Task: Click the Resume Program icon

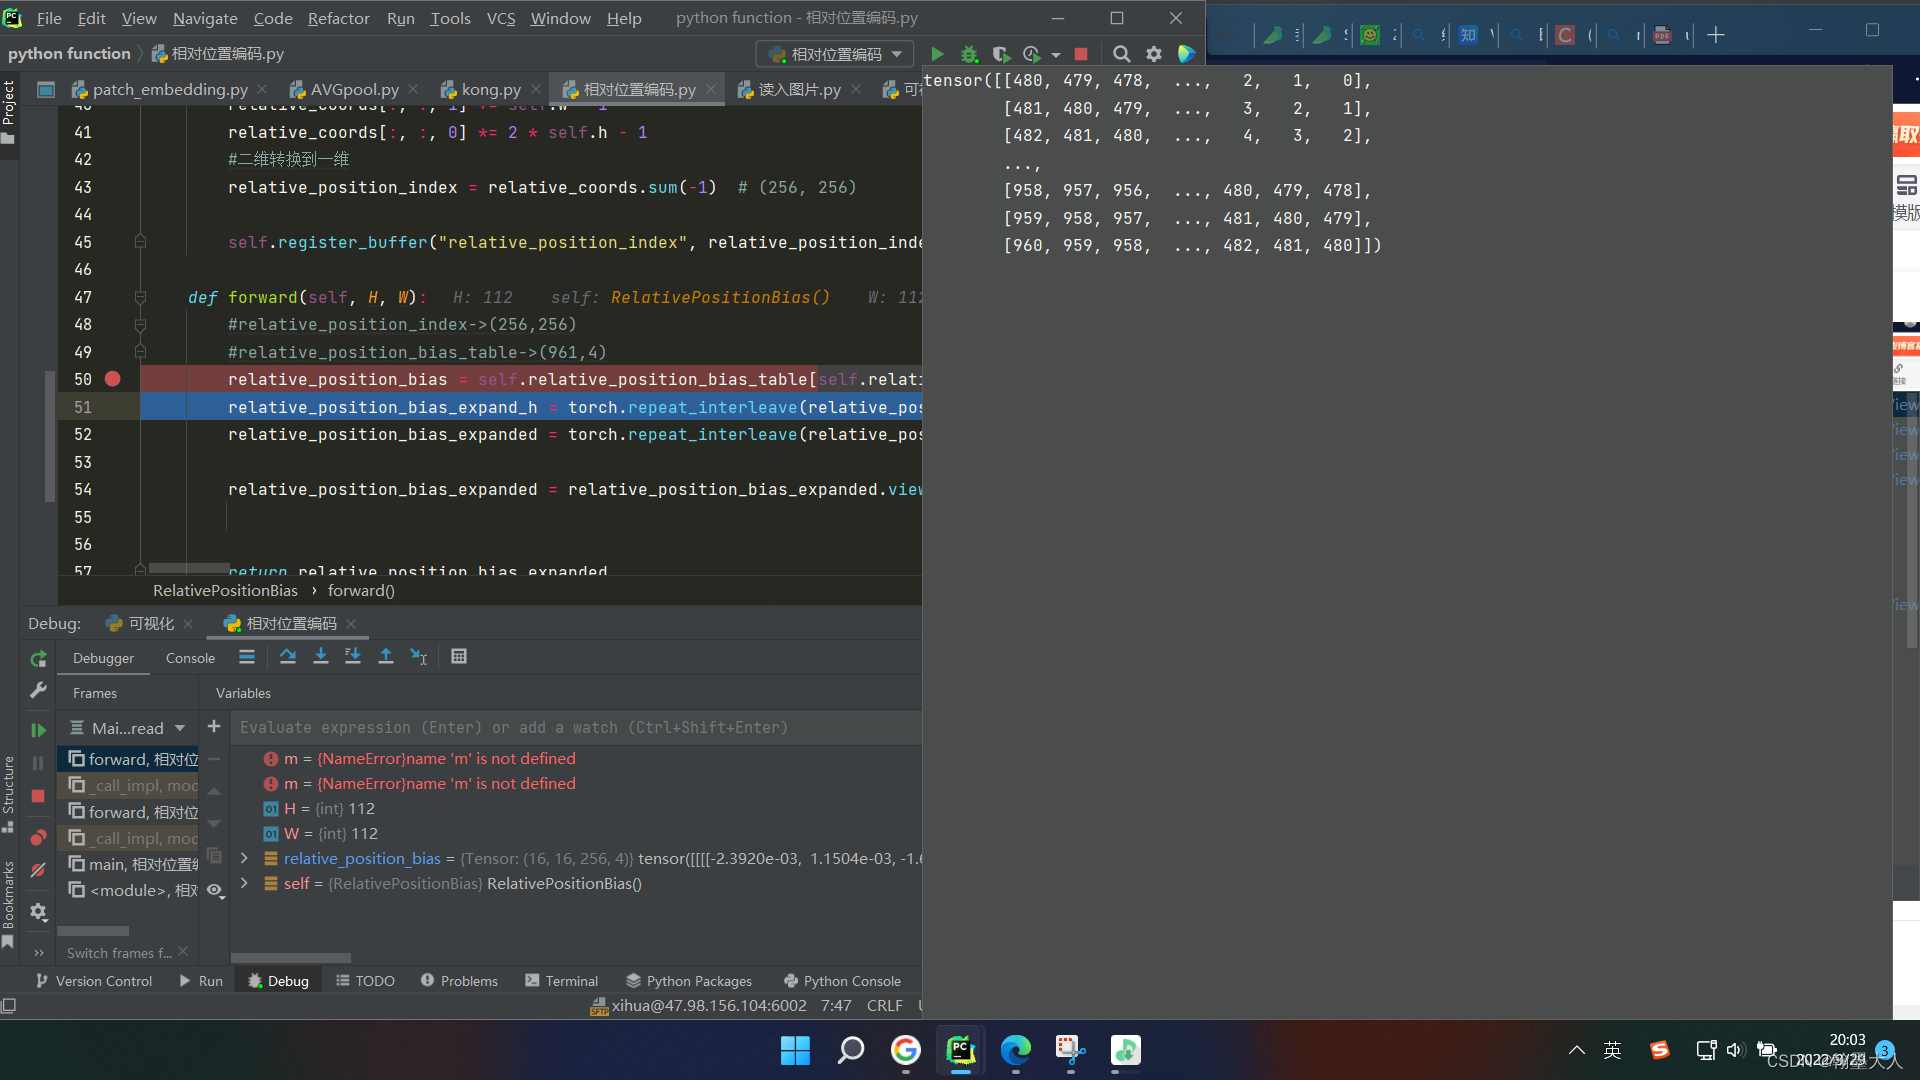Action: (38, 731)
